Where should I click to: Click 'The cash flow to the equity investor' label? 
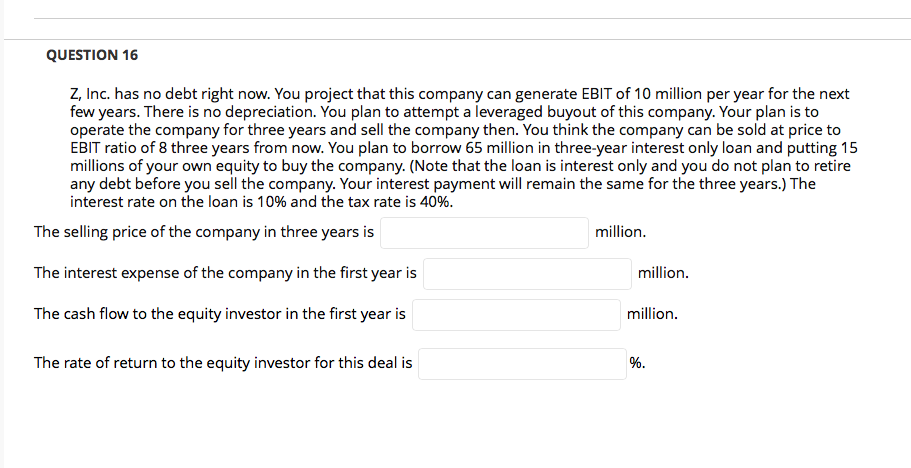(220, 314)
